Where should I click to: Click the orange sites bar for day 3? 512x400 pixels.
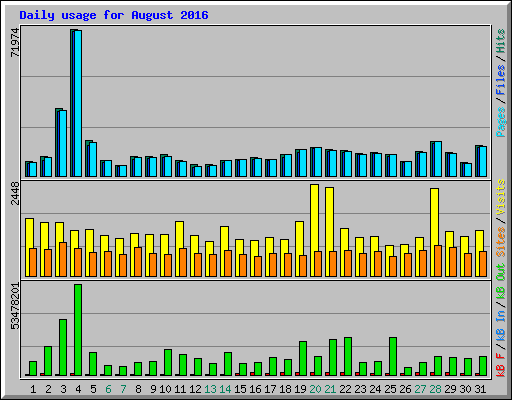63,259
